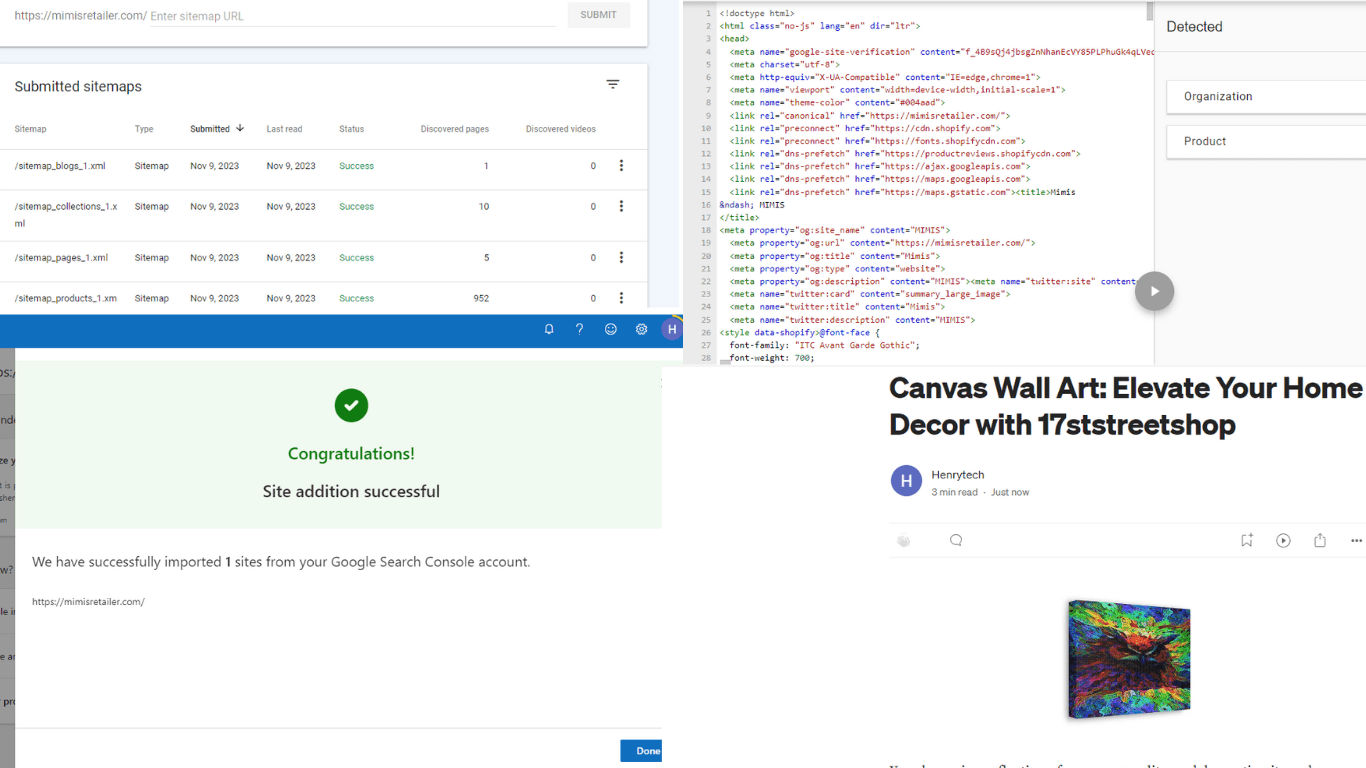Click the green success checkmark icon
The width and height of the screenshot is (1366, 768).
click(351, 405)
